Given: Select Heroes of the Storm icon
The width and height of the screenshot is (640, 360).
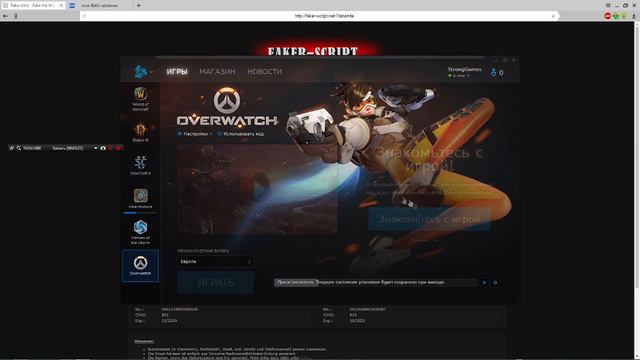Looking at the screenshot, I should (140, 232).
